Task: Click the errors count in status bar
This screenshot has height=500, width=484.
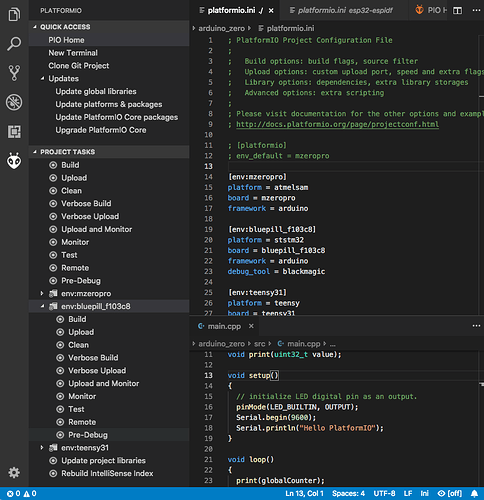Action: (14, 493)
